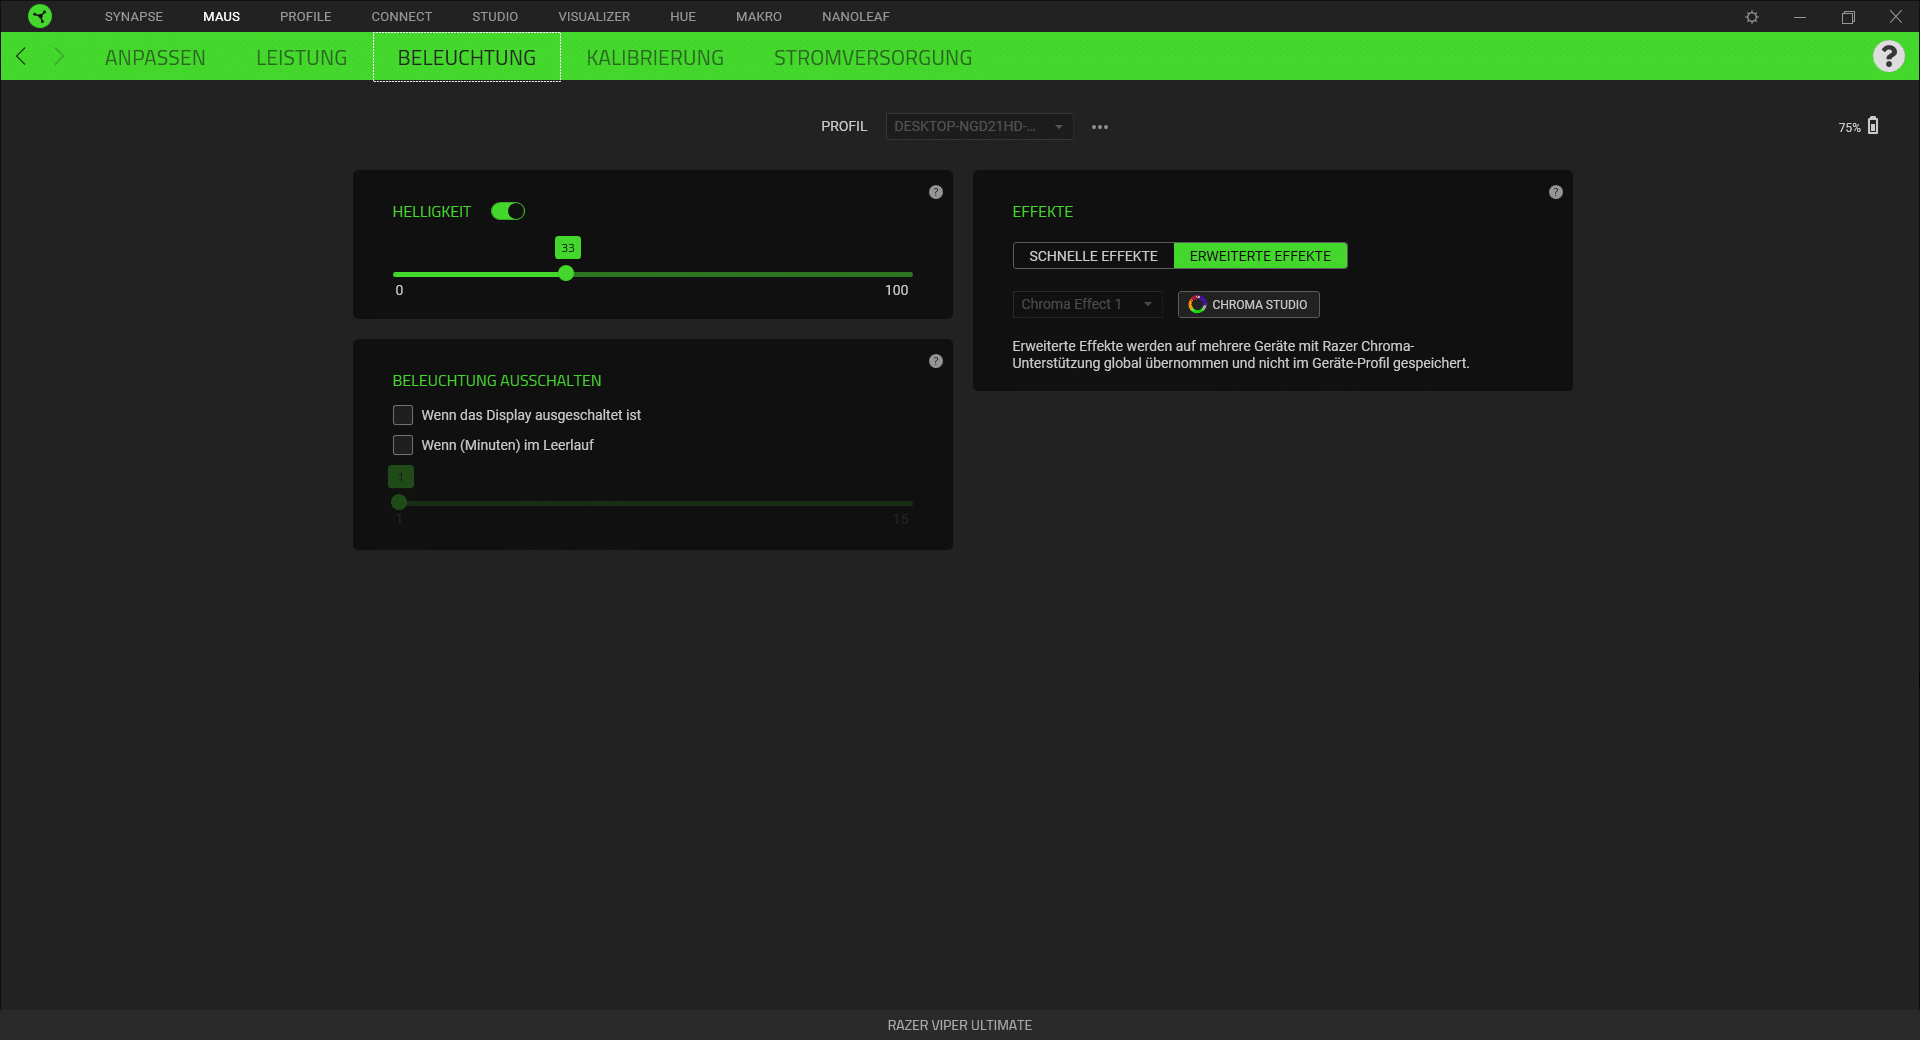Click the large help question mark icon

[x=1888, y=57]
